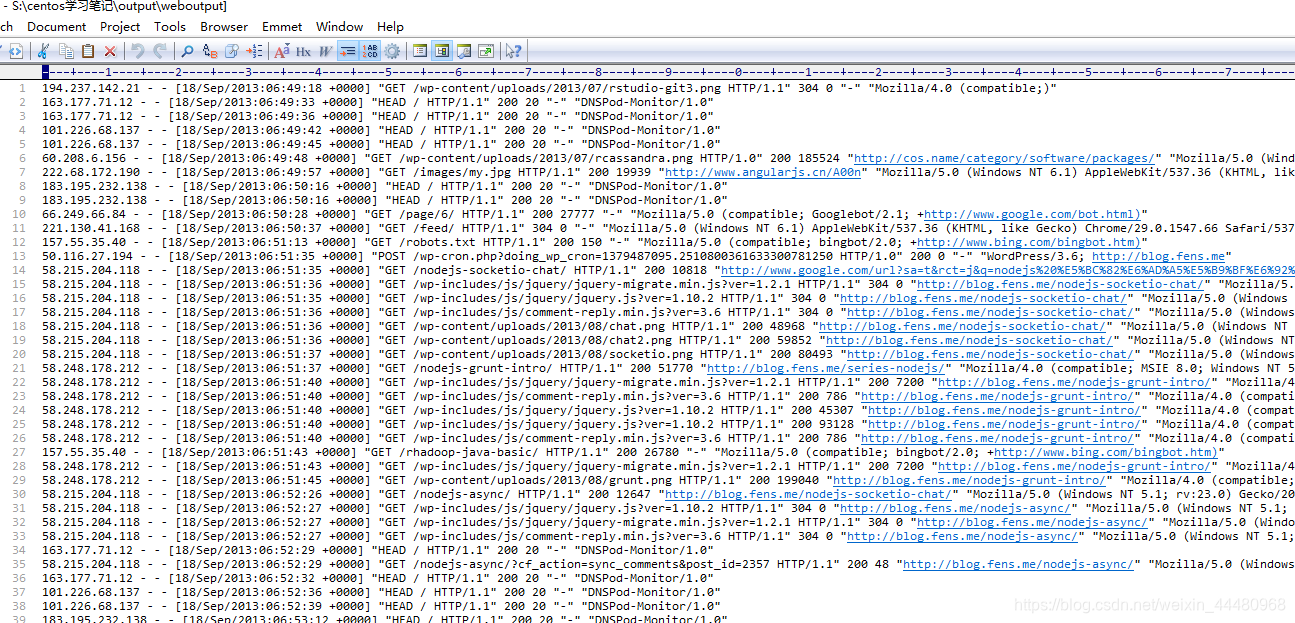Screen dimensions: 1295x623
Task: Open the Replace (A to B) icon
Action: point(209,51)
